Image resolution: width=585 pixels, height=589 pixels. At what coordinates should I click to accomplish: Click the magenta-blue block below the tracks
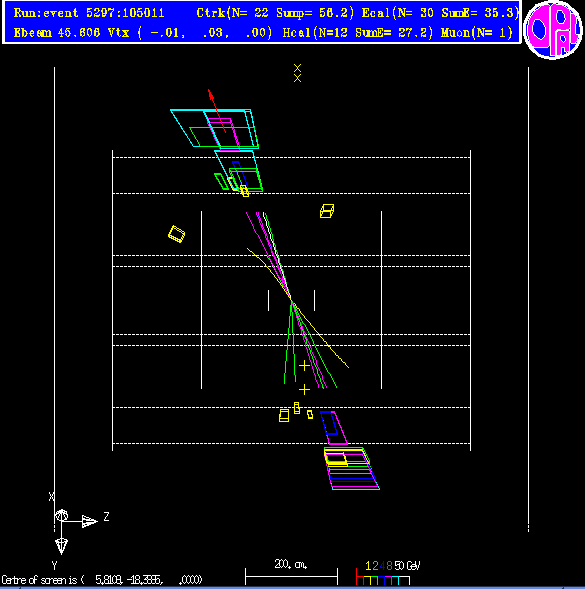click(x=334, y=428)
